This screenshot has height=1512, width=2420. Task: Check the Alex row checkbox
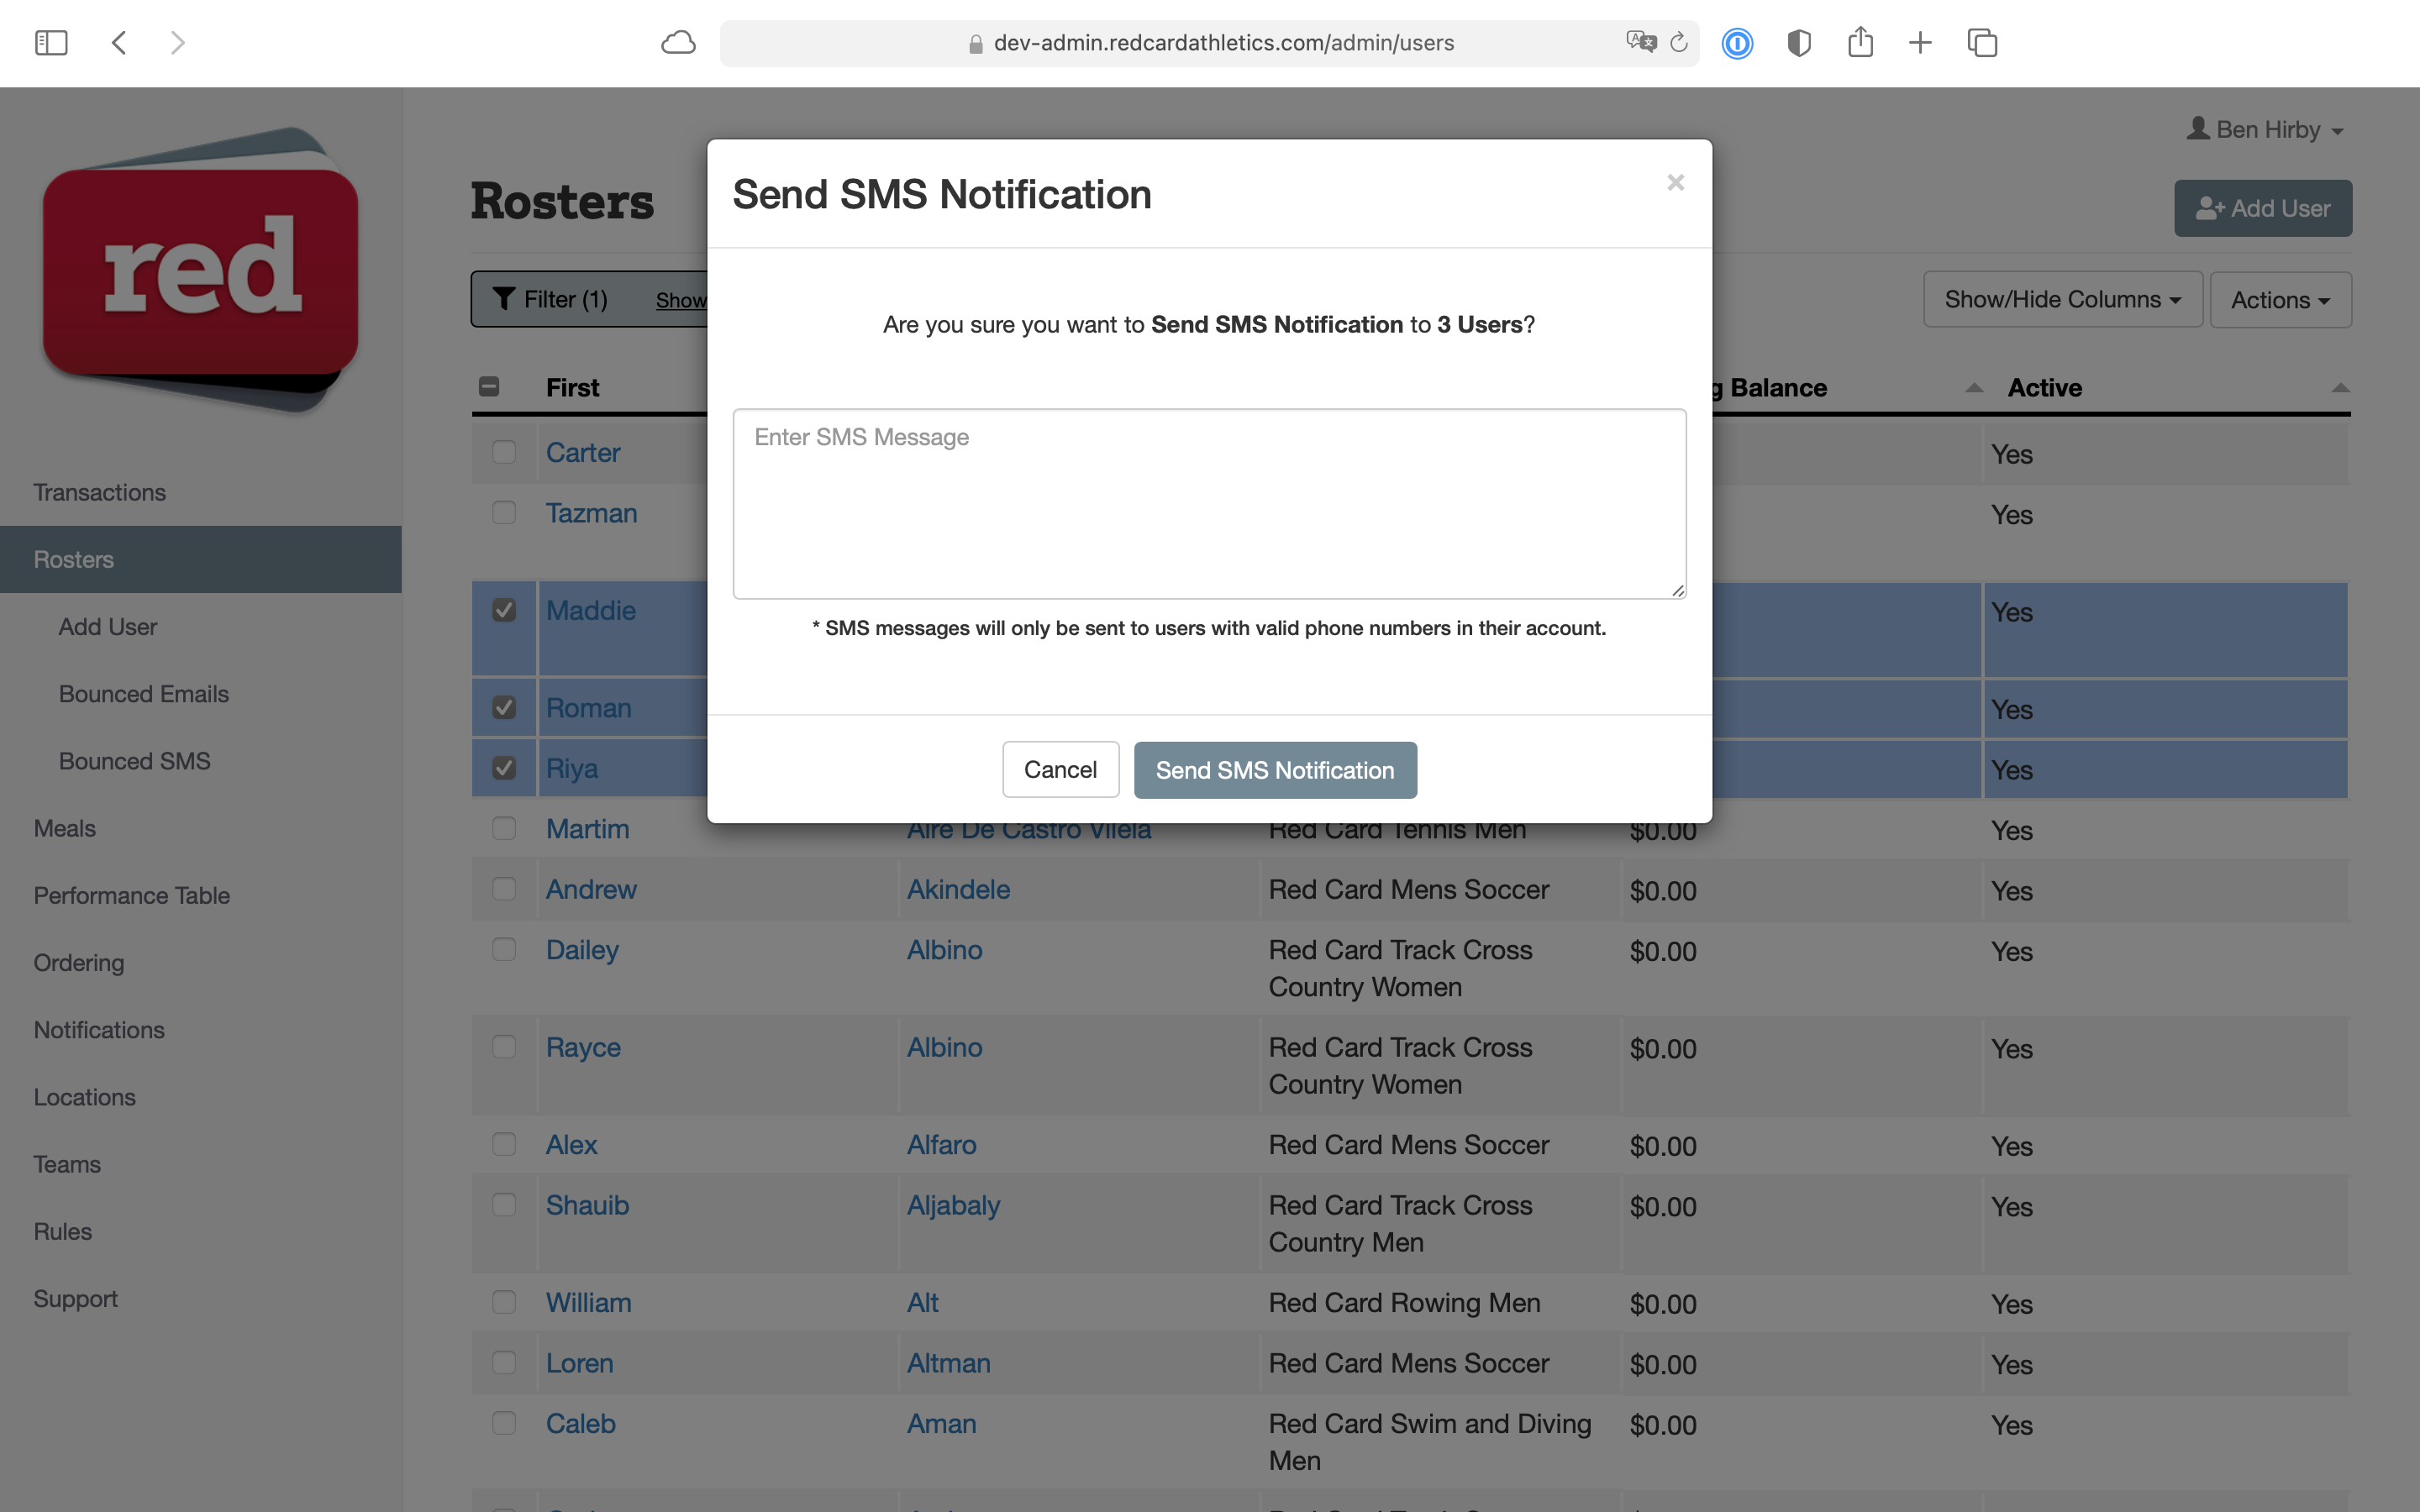click(x=504, y=1145)
